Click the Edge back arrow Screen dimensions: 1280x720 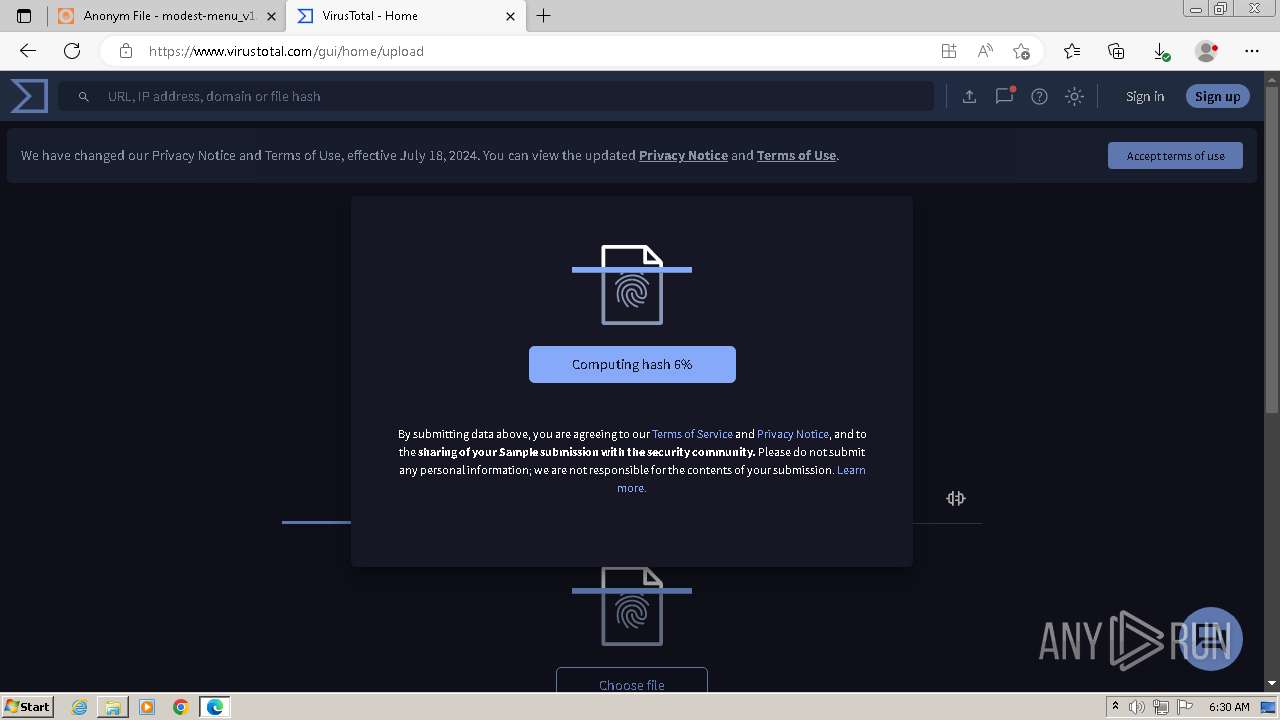28,51
